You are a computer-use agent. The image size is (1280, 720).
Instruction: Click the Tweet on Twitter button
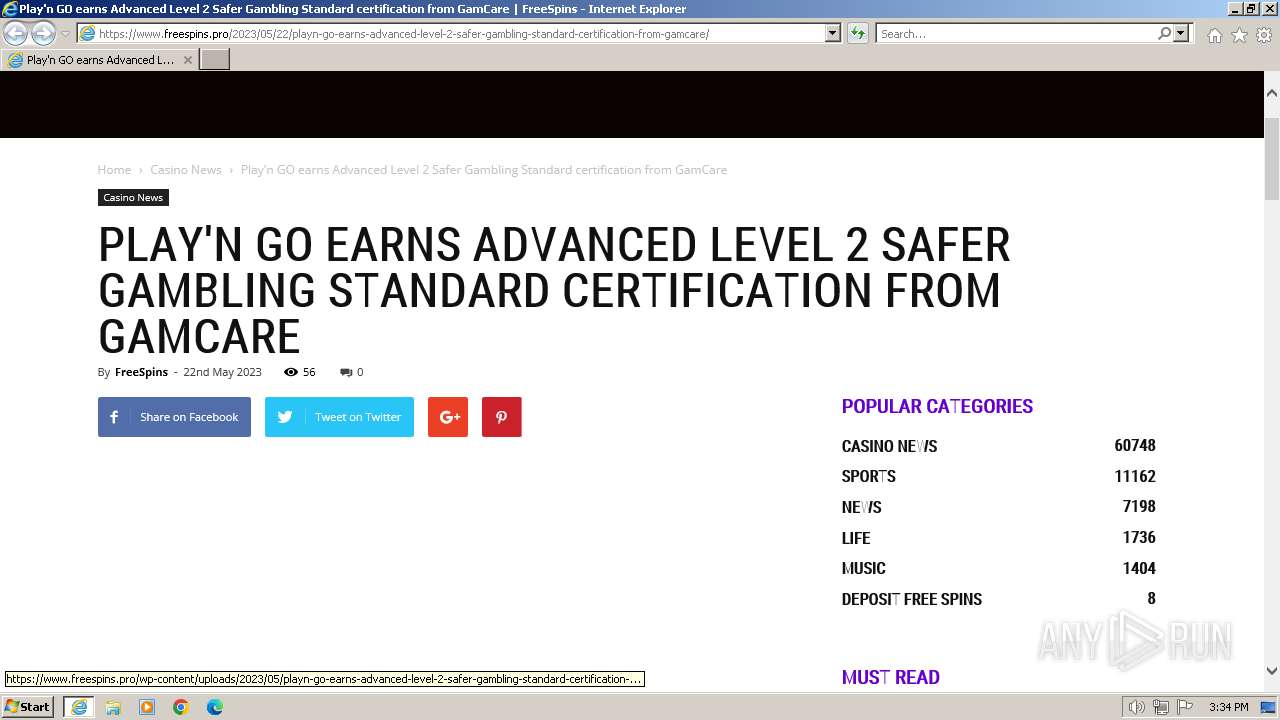[x=339, y=417]
